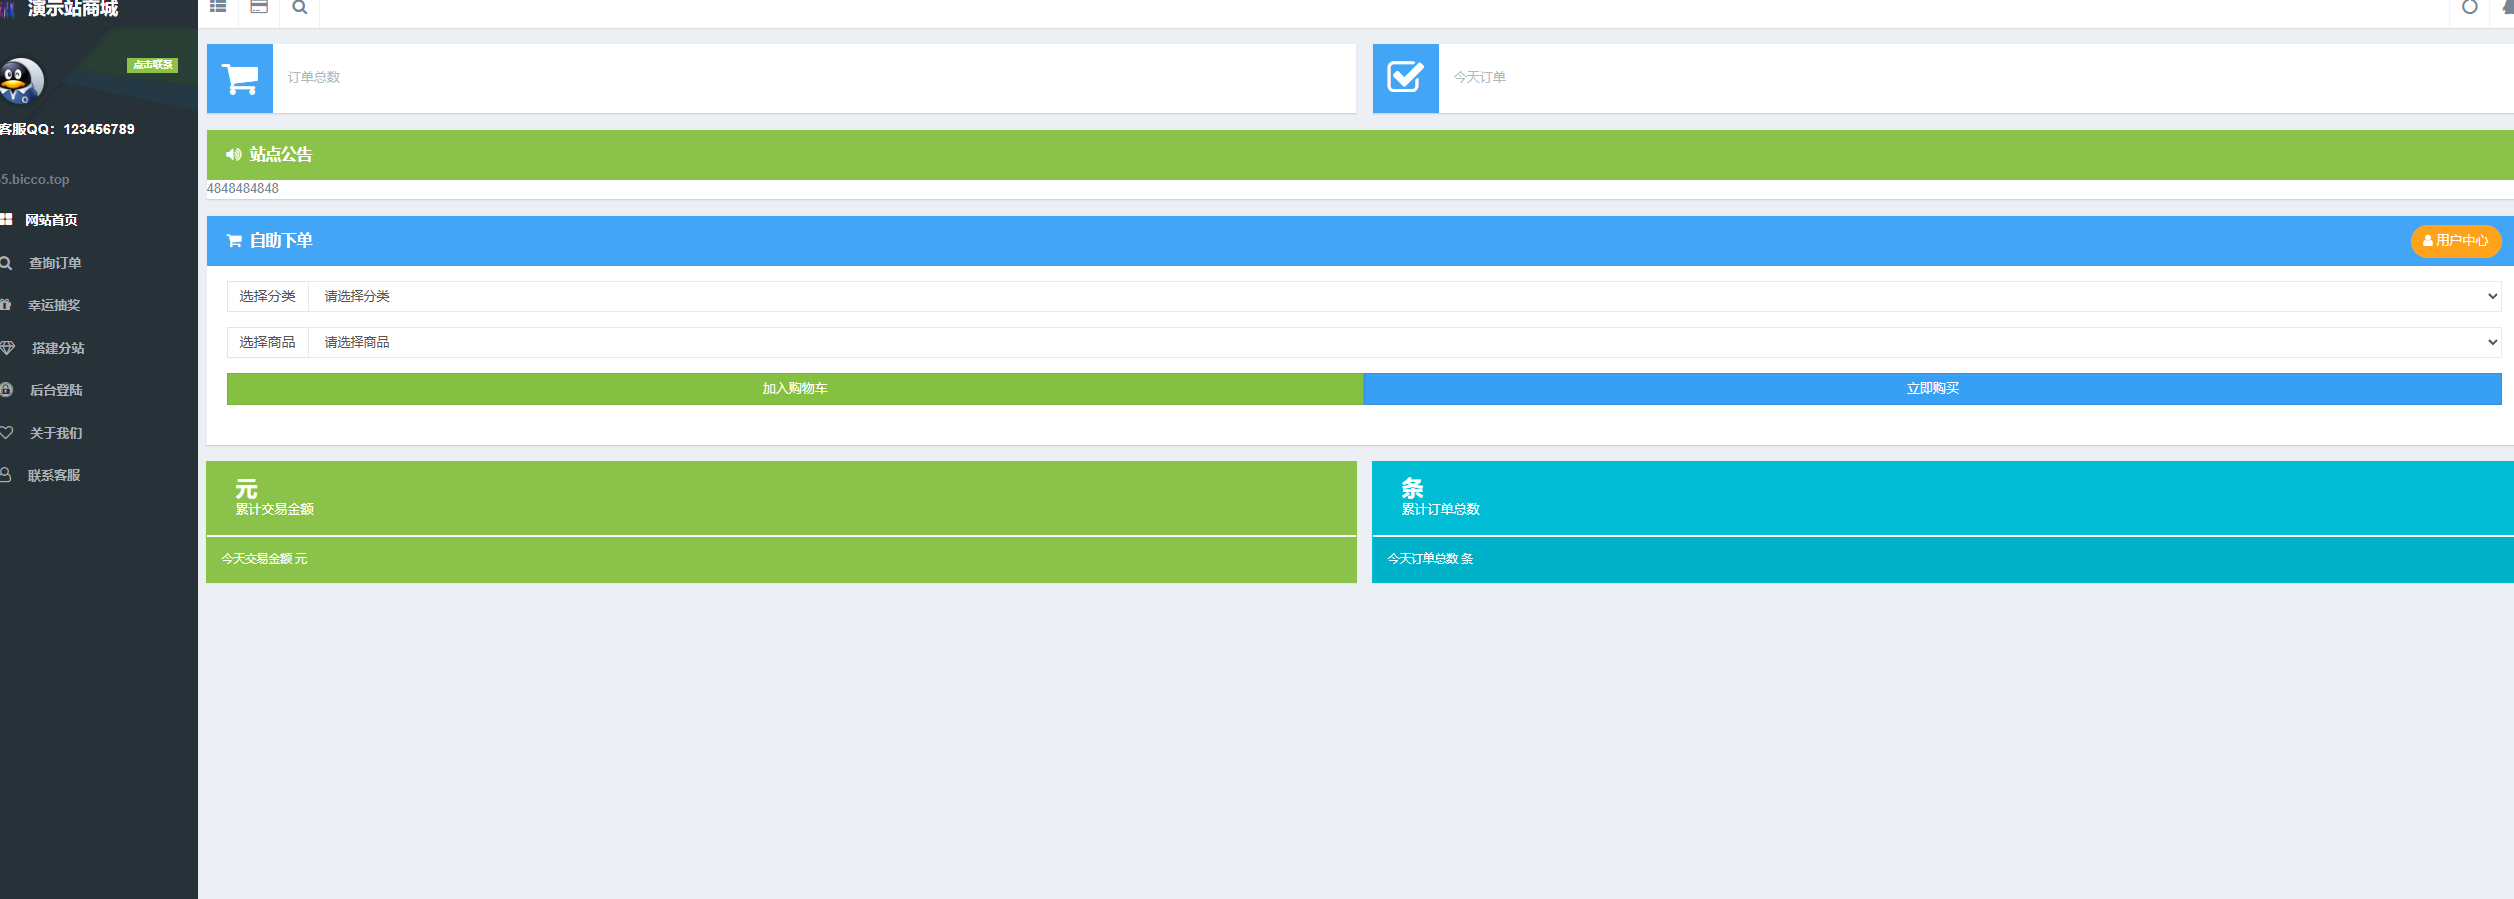The image size is (2514, 899).
Task: Click 联系客服 in the sidebar
Action: pos(54,476)
